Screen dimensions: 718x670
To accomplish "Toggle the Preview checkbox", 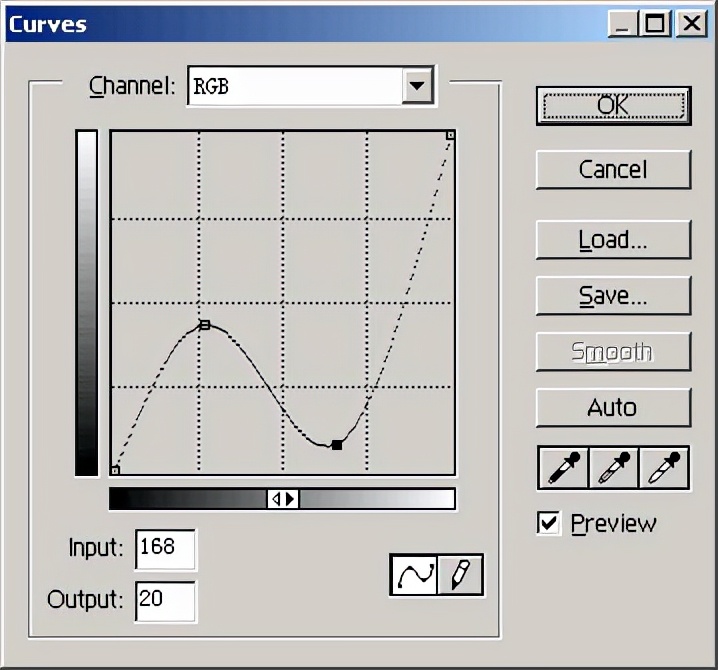I will tap(548, 523).
